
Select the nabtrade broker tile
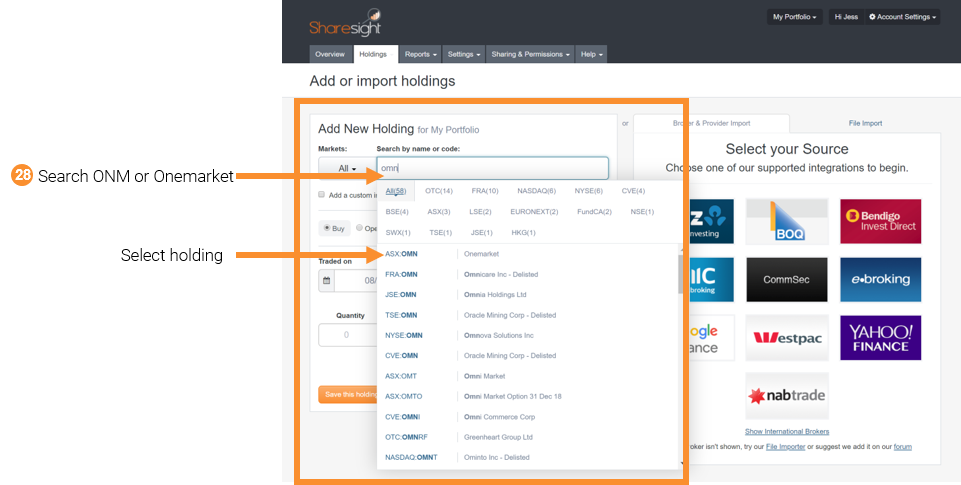click(787, 395)
